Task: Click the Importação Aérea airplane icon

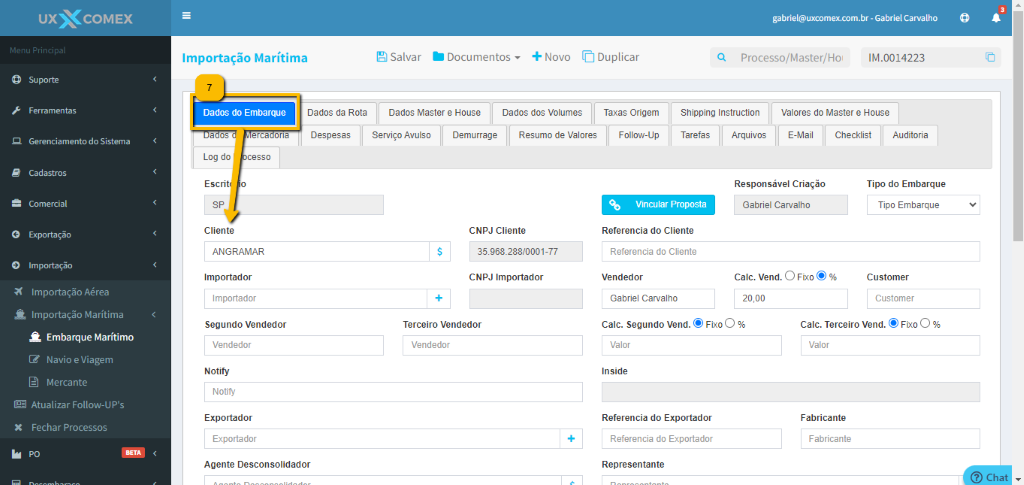Action: [x=19, y=292]
